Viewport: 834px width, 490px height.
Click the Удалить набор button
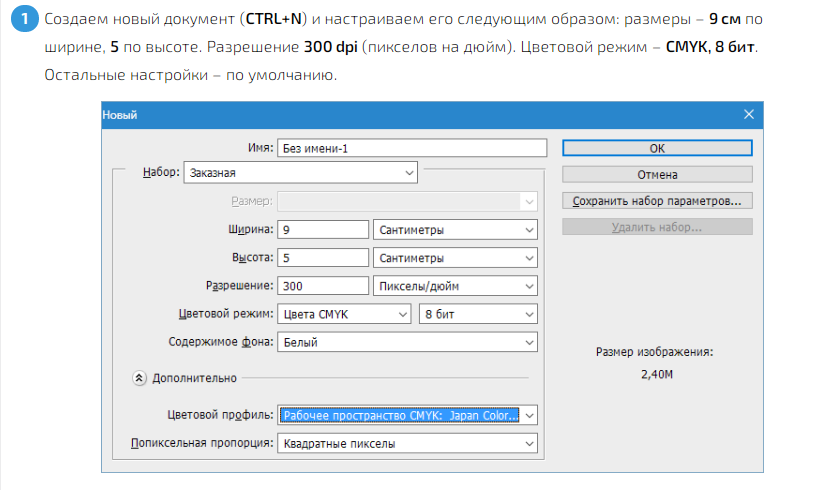[657, 227]
